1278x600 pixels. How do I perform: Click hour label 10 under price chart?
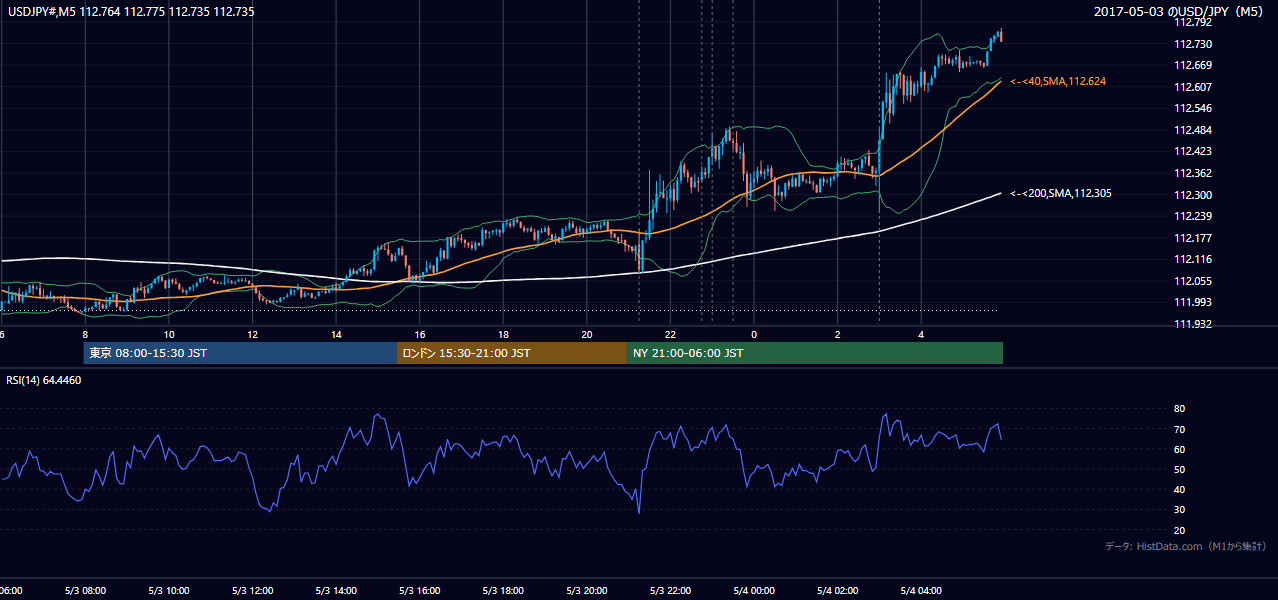(x=169, y=334)
